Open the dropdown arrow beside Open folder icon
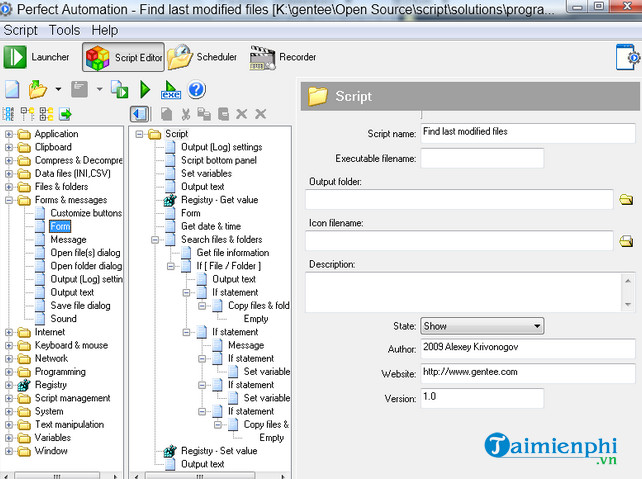642x479 pixels. (58, 90)
